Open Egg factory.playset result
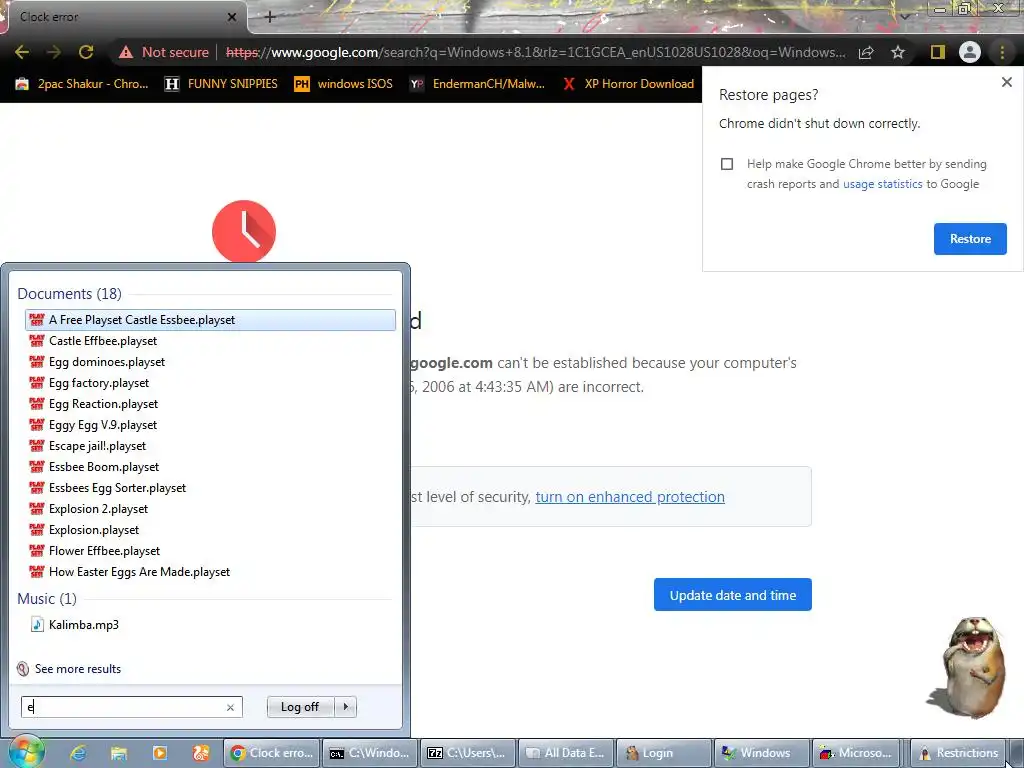The width and height of the screenshot is (1024, 768). coord(210,383)
